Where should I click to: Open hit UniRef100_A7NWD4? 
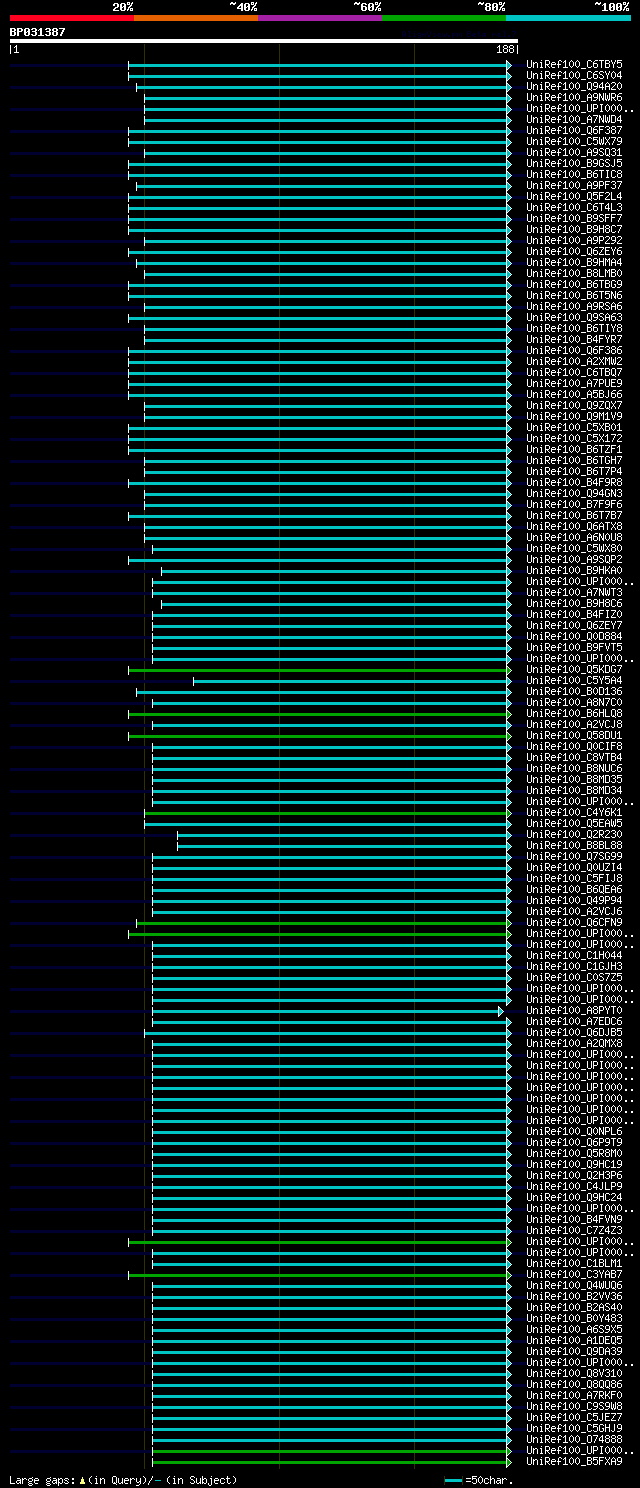(574, 120)
